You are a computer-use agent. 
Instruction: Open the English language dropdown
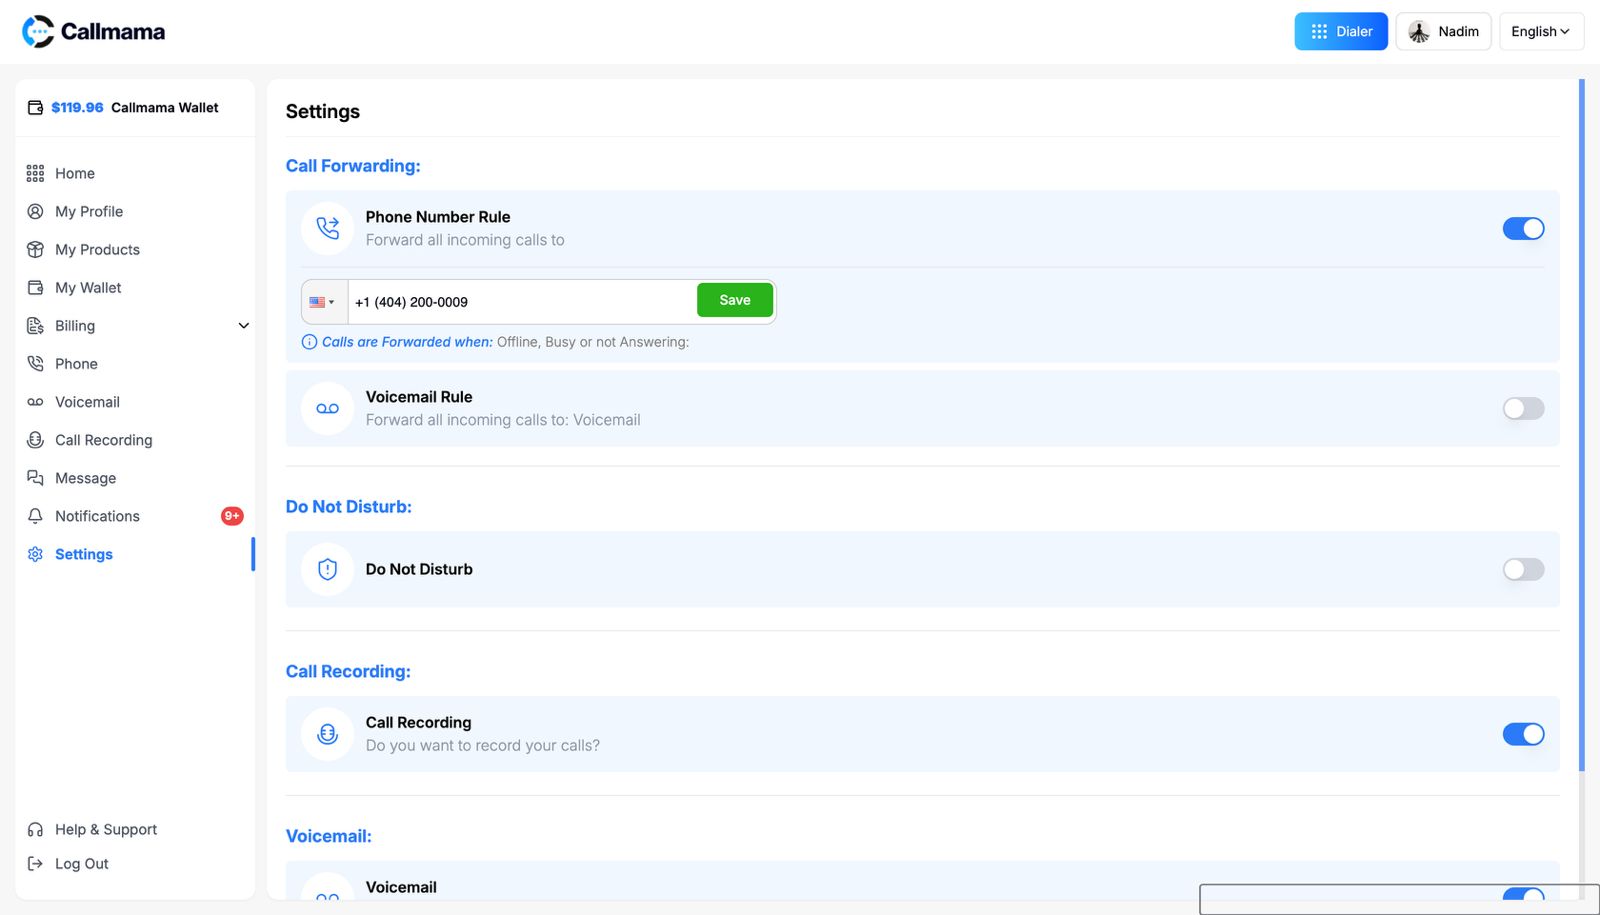pyautogui.click(x=1541, y=31)
